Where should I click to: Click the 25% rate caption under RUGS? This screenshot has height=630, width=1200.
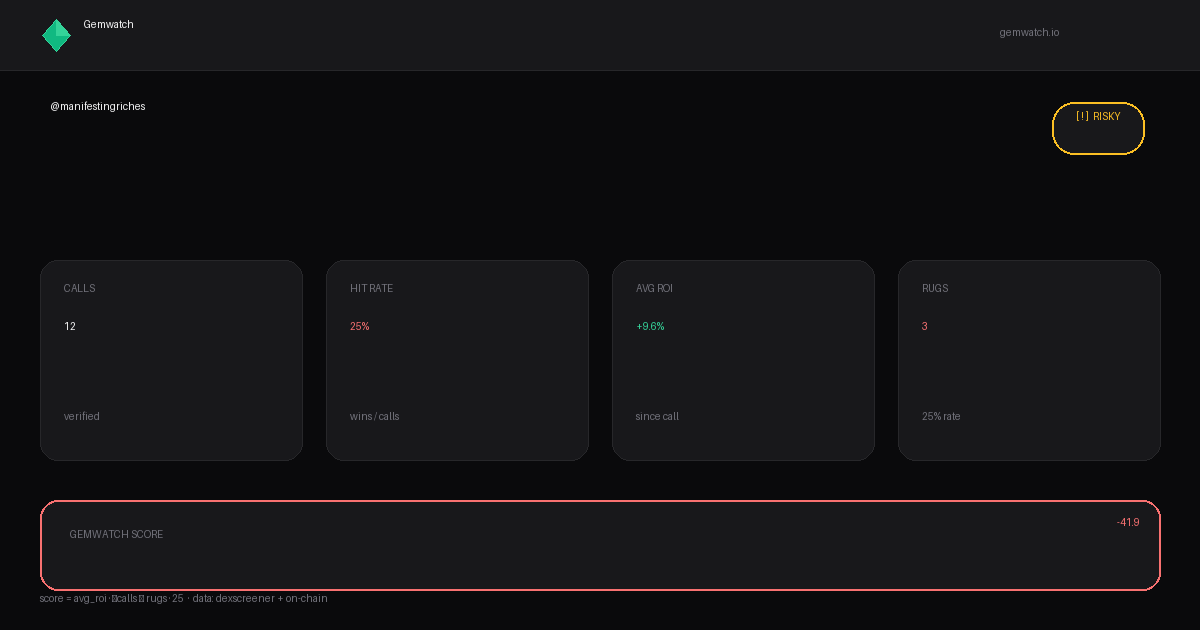click(941, 416)
